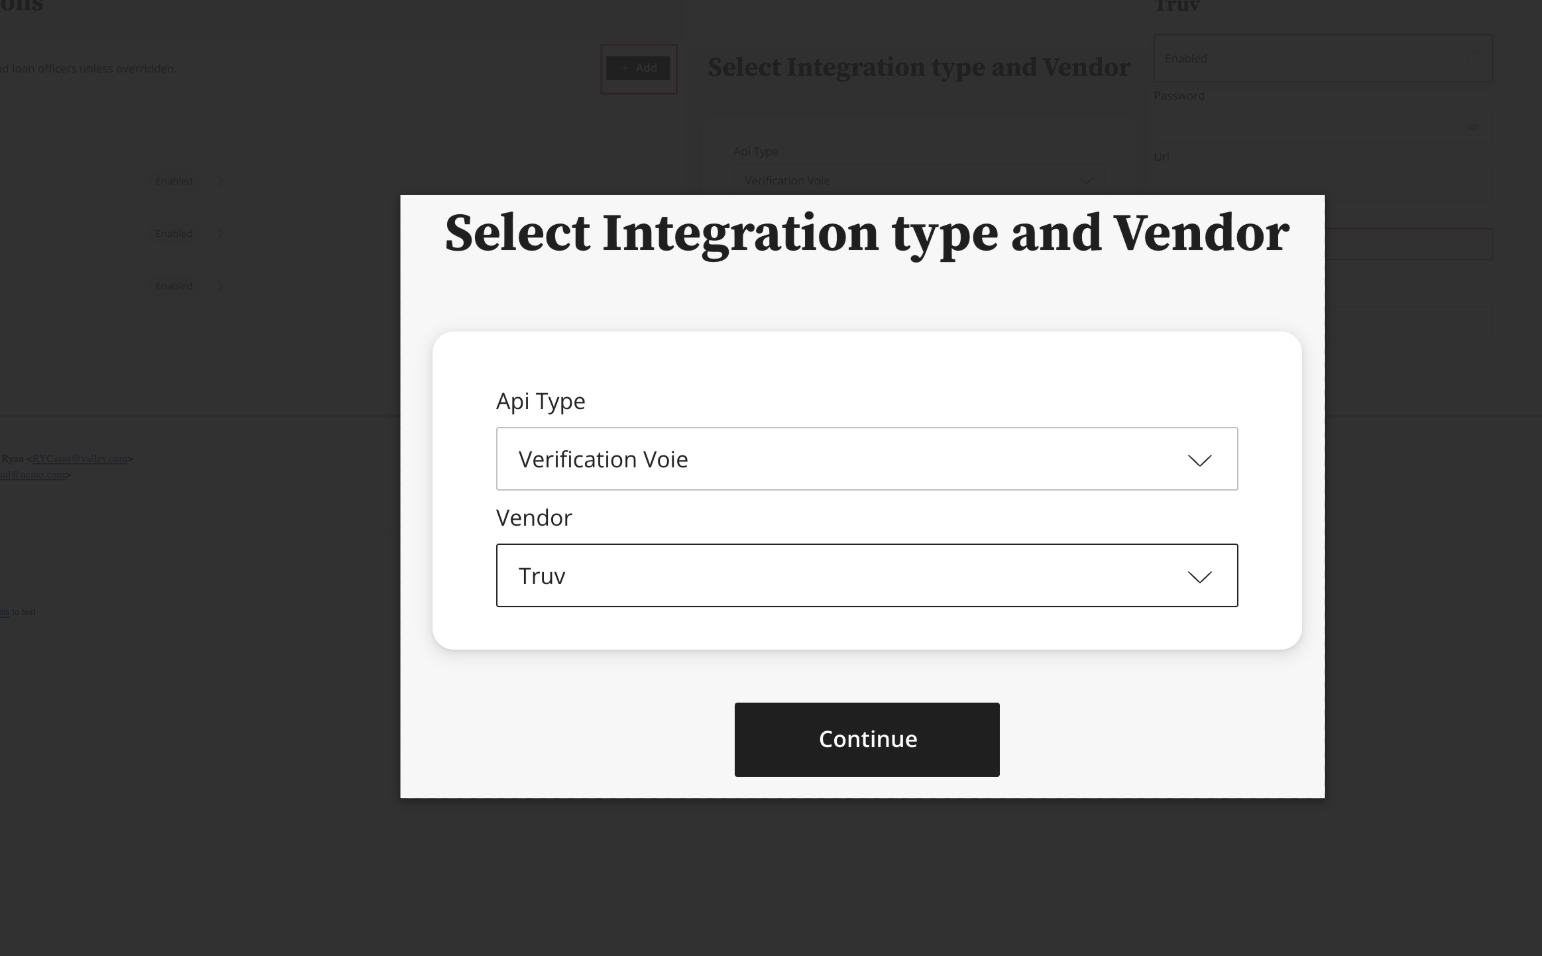Expand the topmost Enabled row arrow
This screenshot has width=1542, height=956.
(220, 181)
